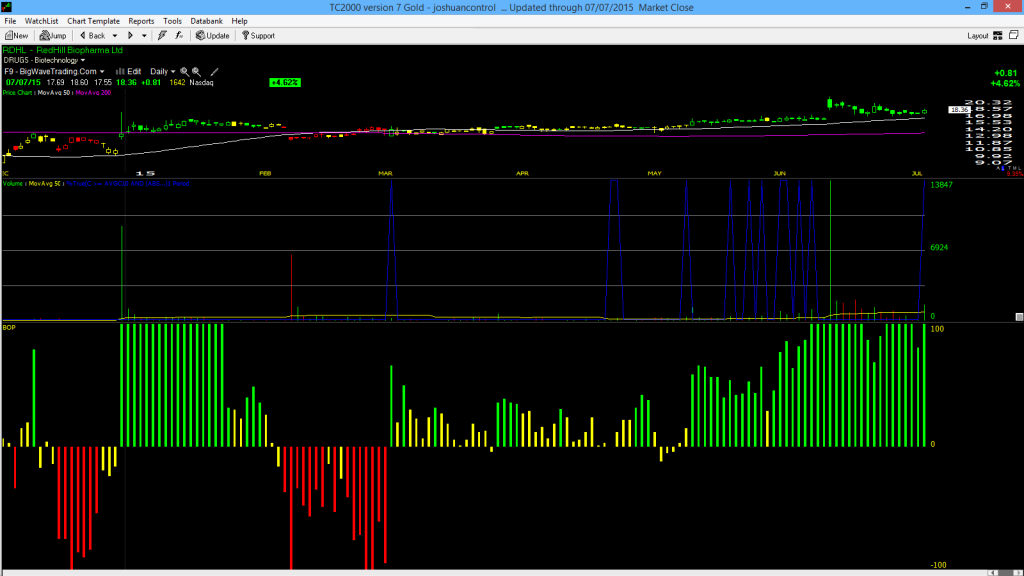This screenshot has height=576, width=1024.
Task: Change the Daily time frame dropdown
Action: coord(163,72)
